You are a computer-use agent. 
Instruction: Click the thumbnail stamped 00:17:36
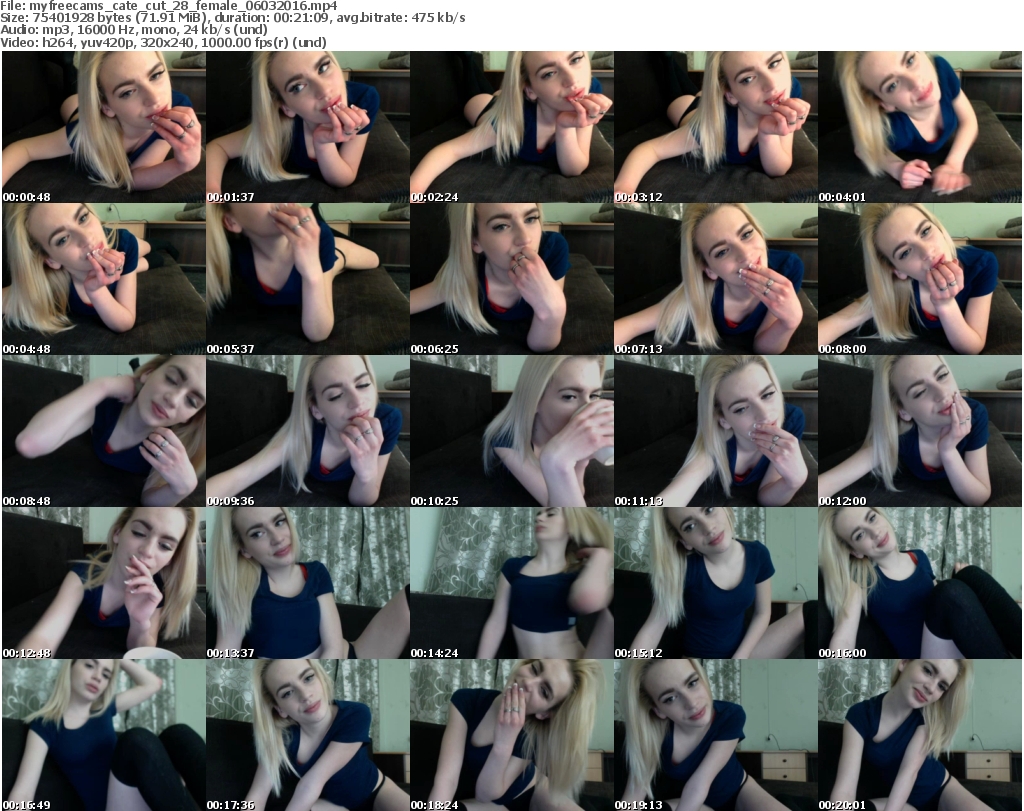tap(308, 735)
